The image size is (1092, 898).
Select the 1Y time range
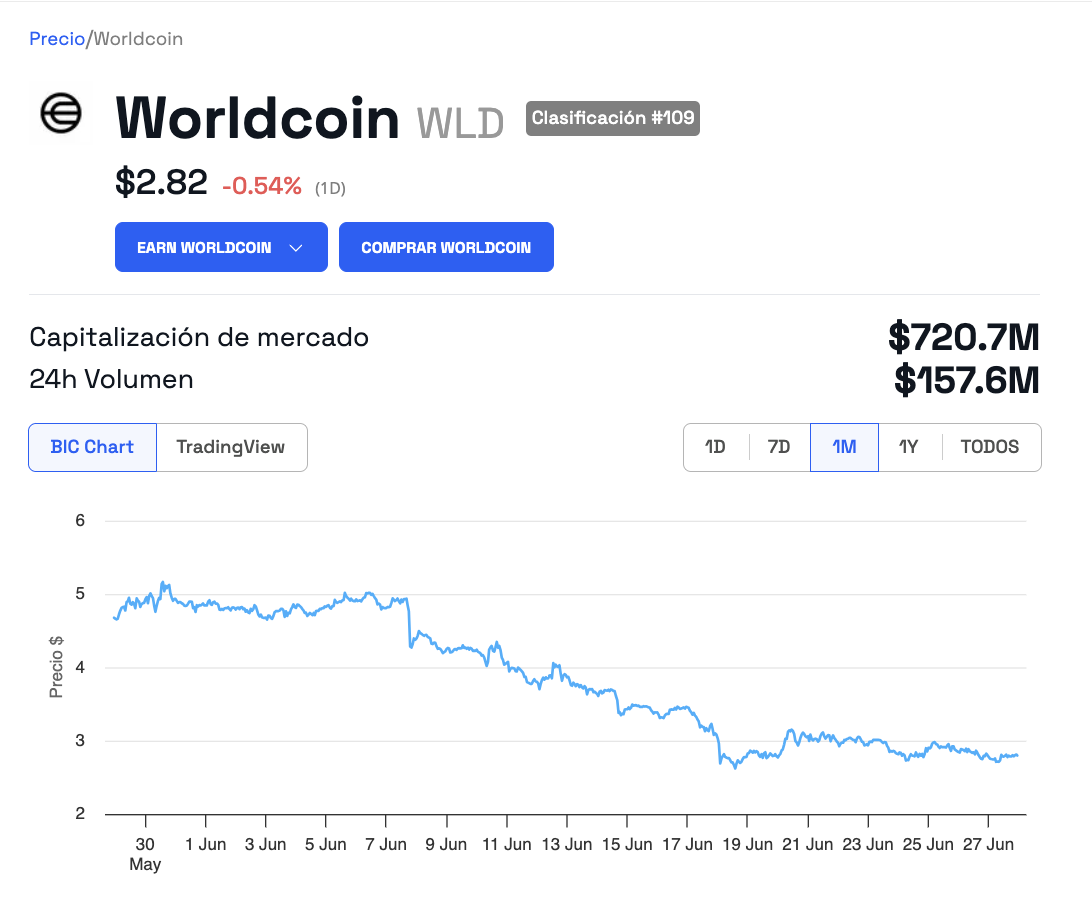tap(908, 447)
